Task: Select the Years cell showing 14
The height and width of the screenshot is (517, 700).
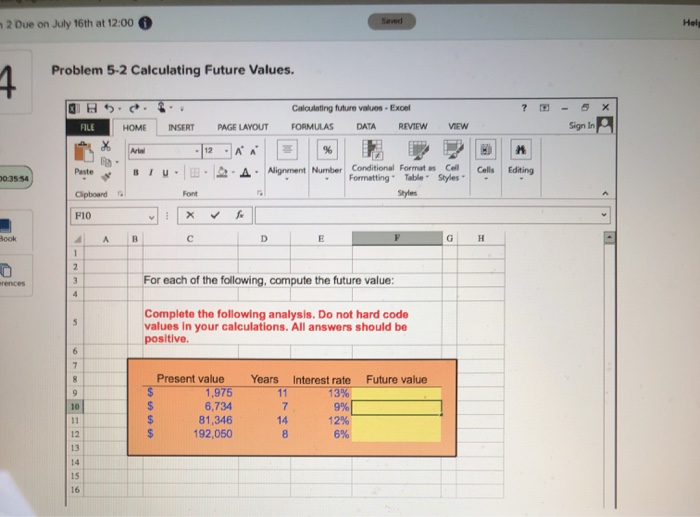Action: click(264, 420)
